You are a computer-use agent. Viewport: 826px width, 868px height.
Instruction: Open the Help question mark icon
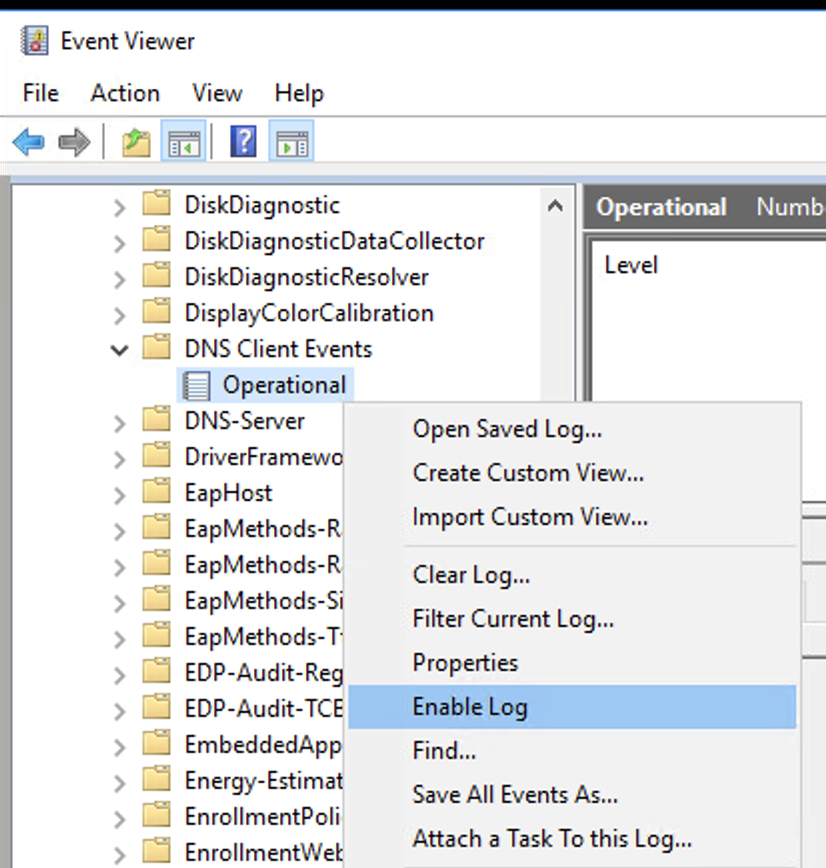[x=243, y=141]
